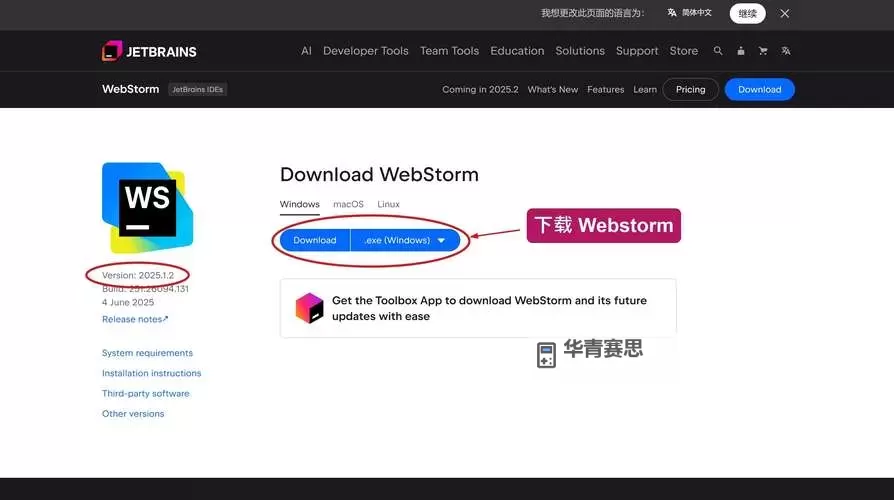Open the Release notes link
Image resolution: width=894 pixels, height=500 pixels.
point(135,319)
